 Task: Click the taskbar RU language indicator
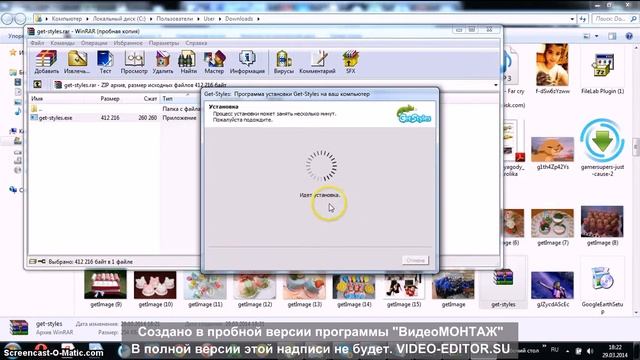[x=554, y=350]
